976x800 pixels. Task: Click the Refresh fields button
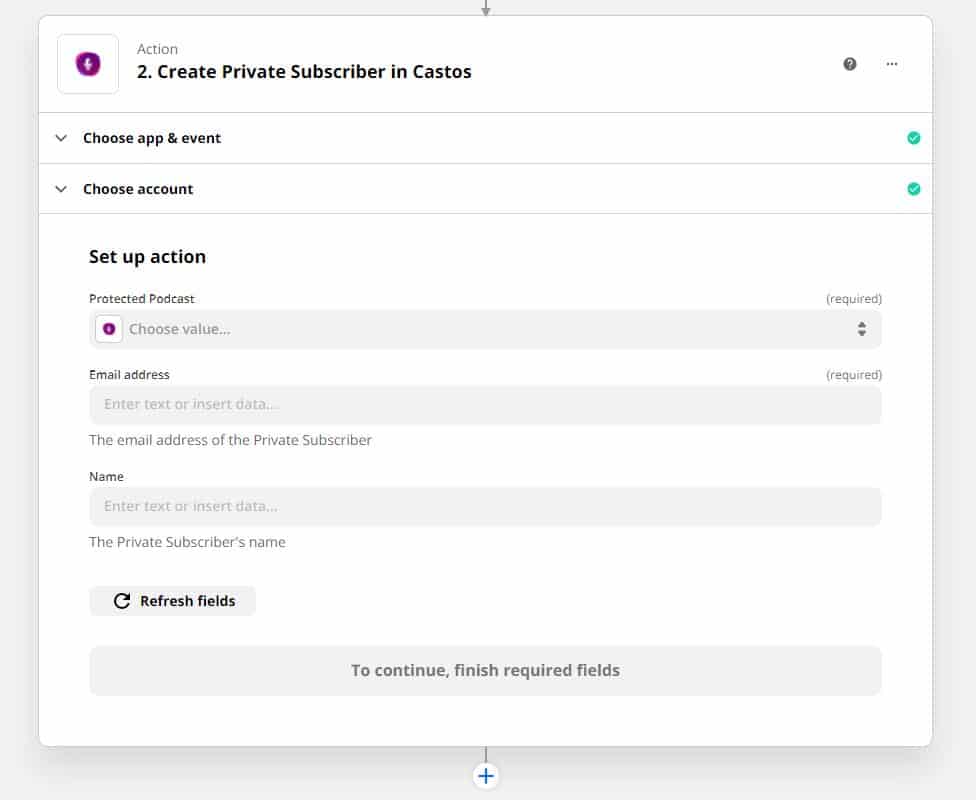click(x=172, y=601)
